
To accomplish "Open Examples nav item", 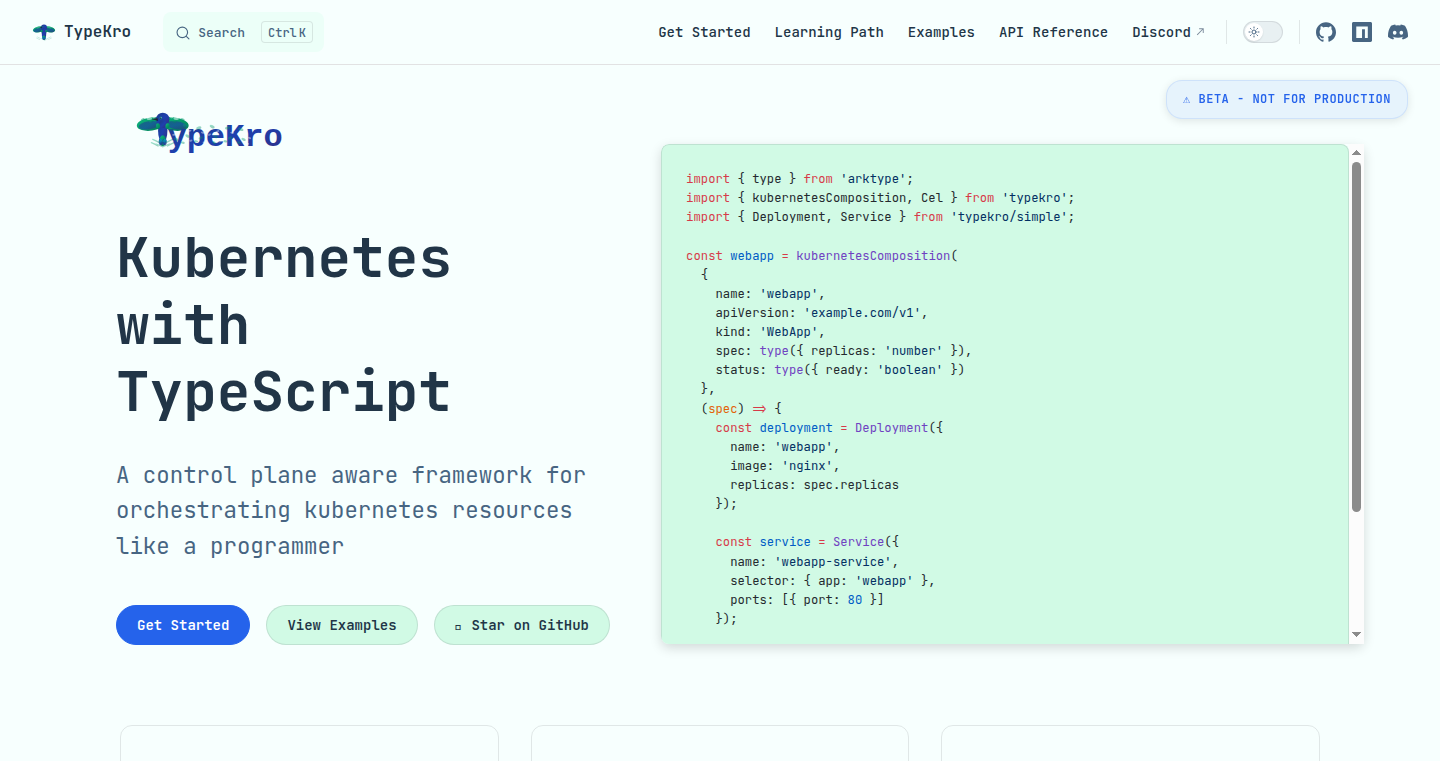I will 941,32.
